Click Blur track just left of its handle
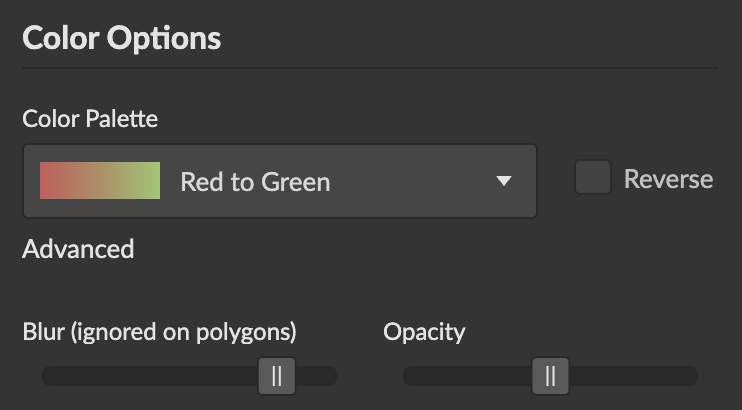This screenshot has height=410, width=742. 240,376
